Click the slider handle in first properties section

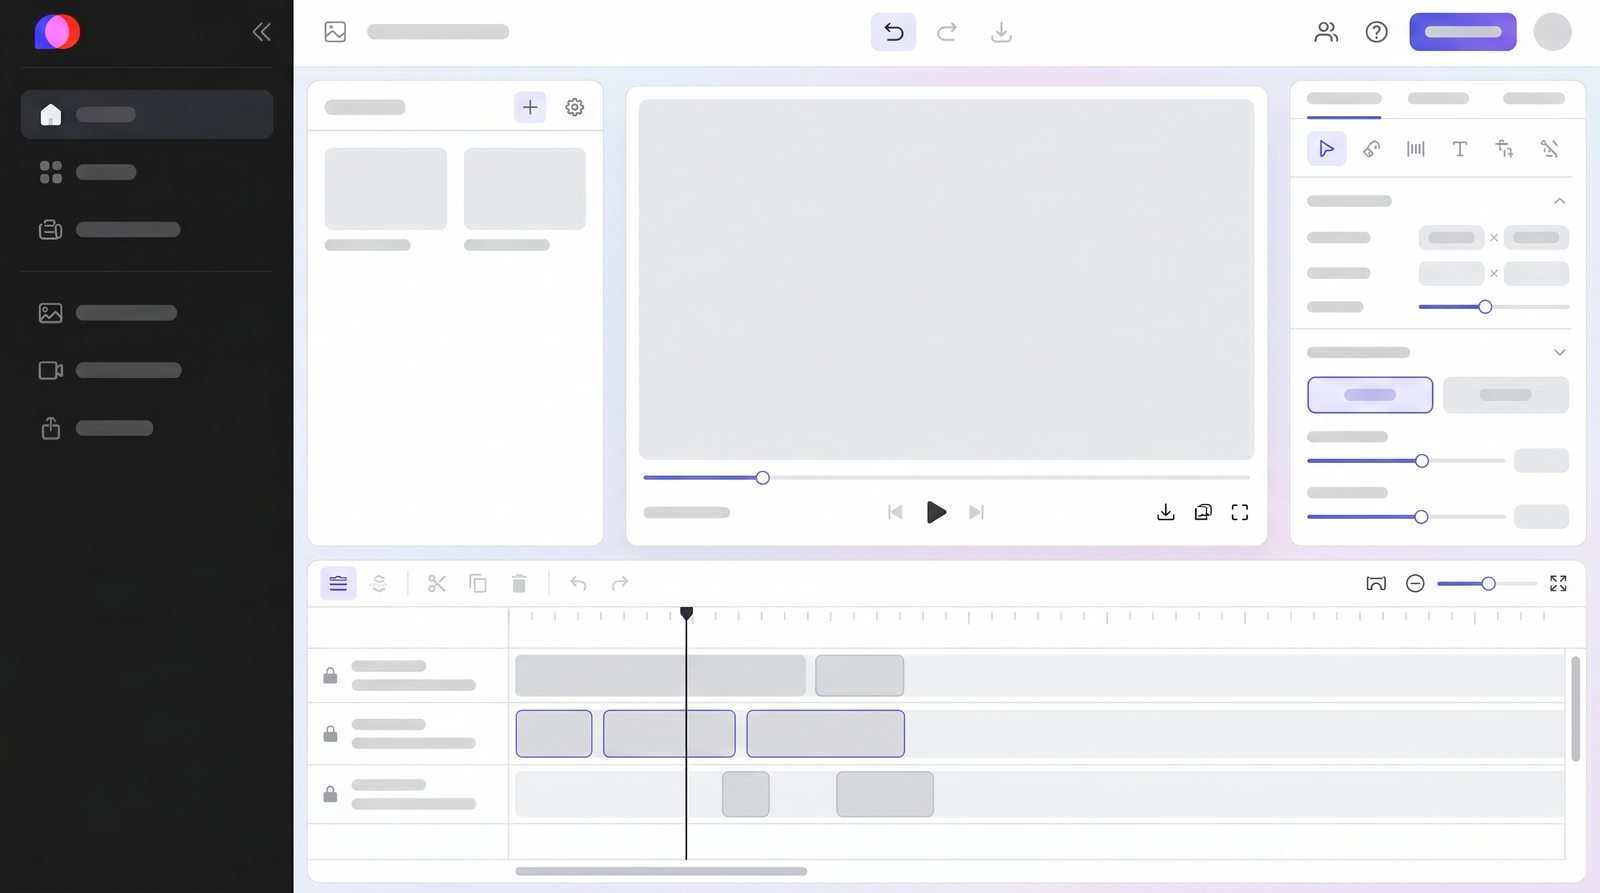(x=1485, y=307)
